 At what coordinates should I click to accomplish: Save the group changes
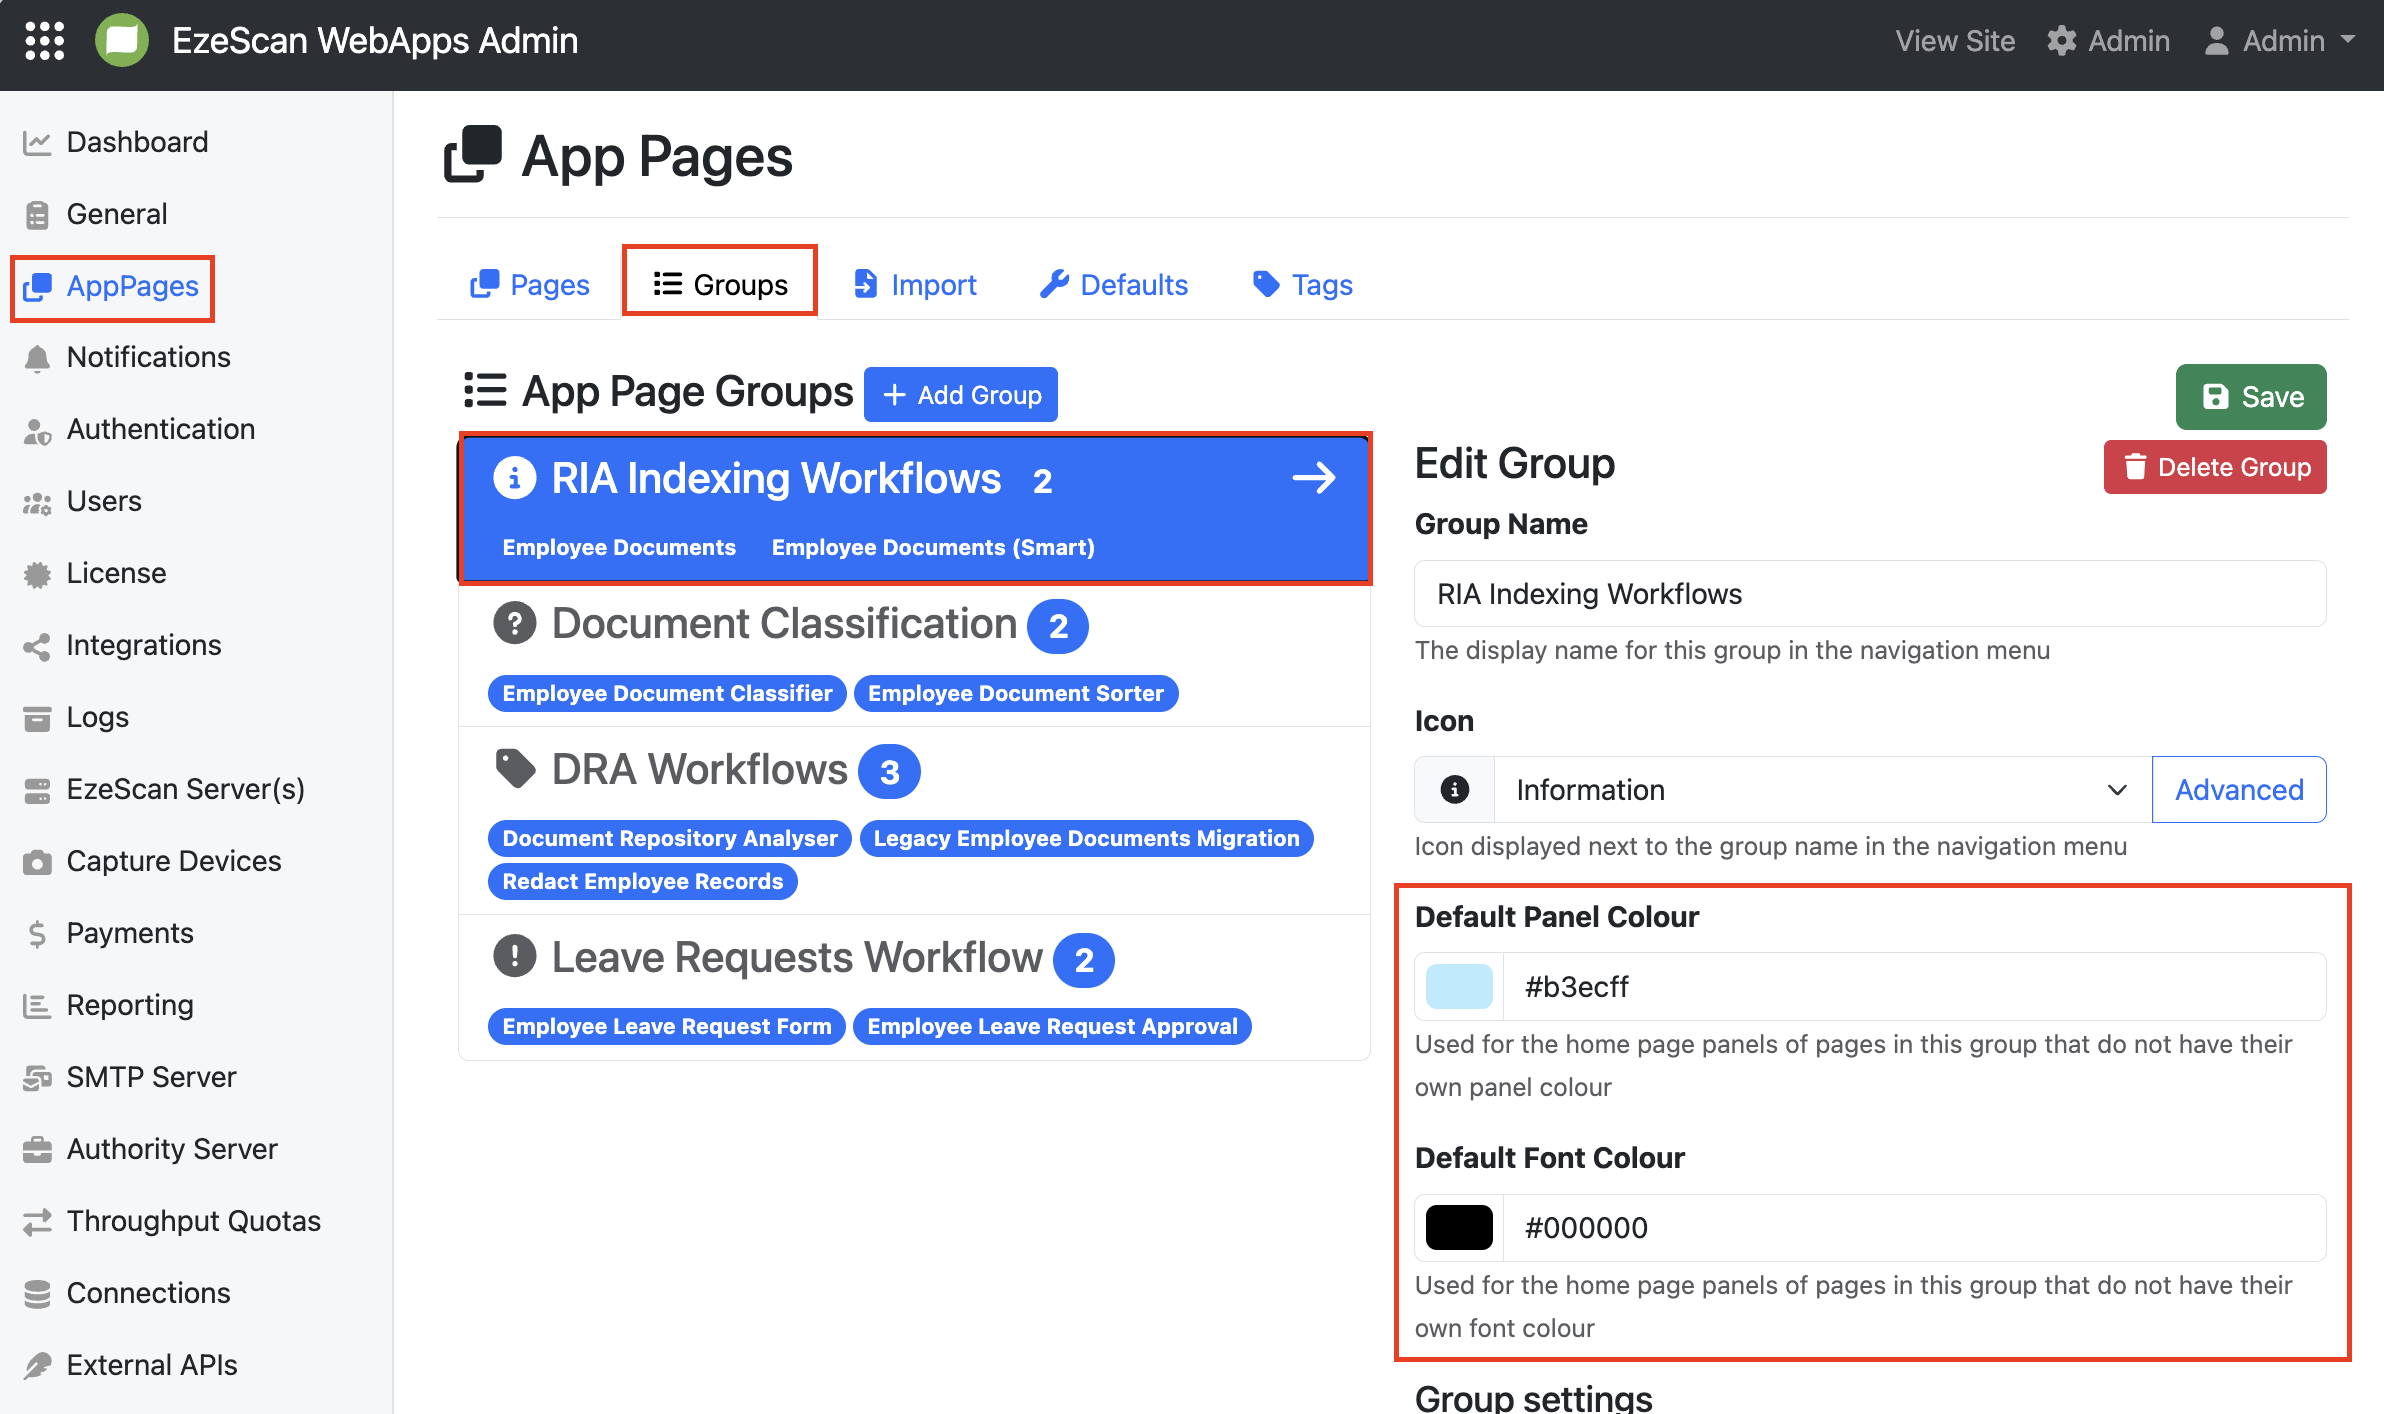tap(2251, 397)
